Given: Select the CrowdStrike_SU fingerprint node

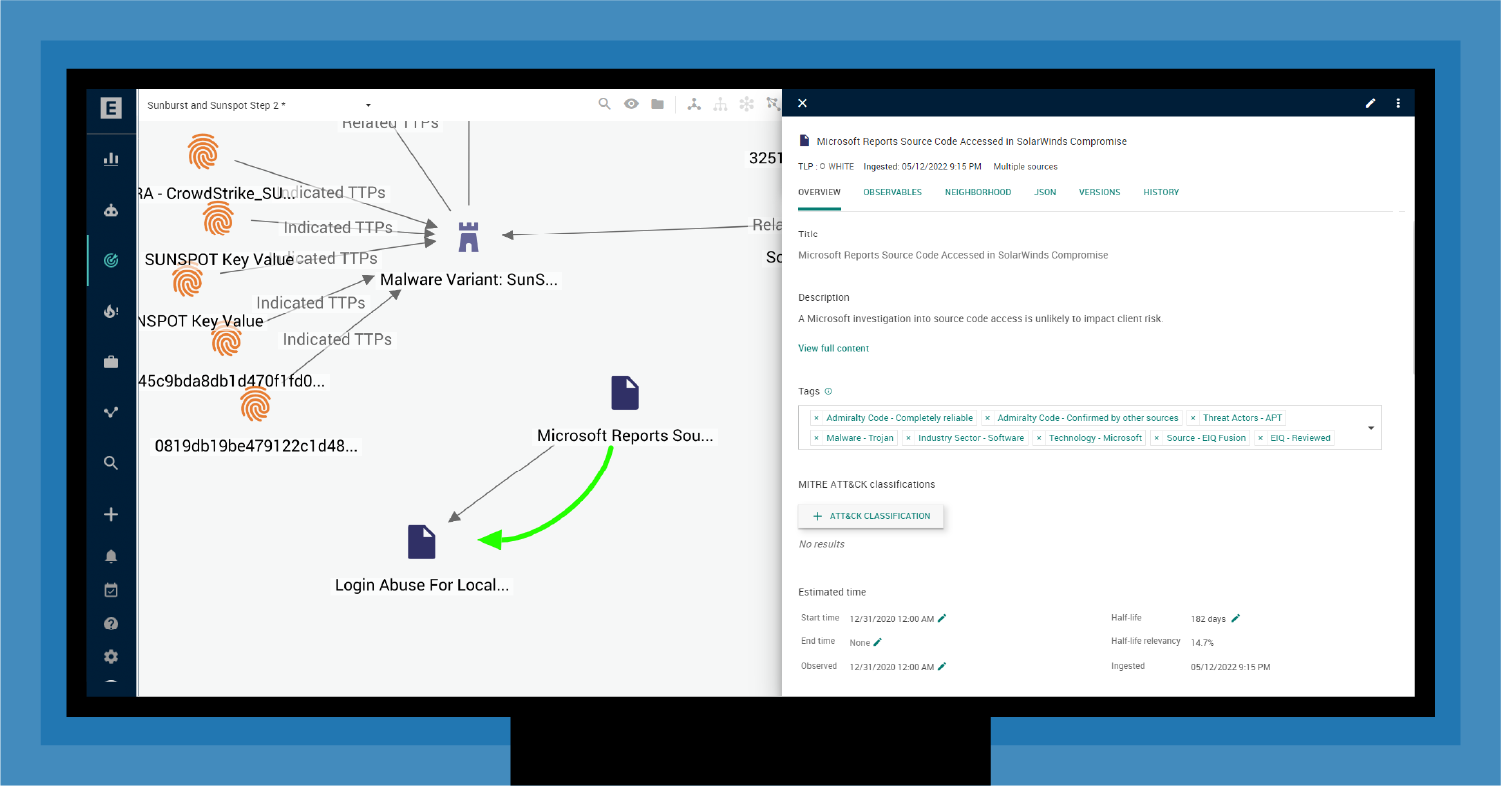Looking at the screenshot, I should pyautogui.click(x=203, y=153).
